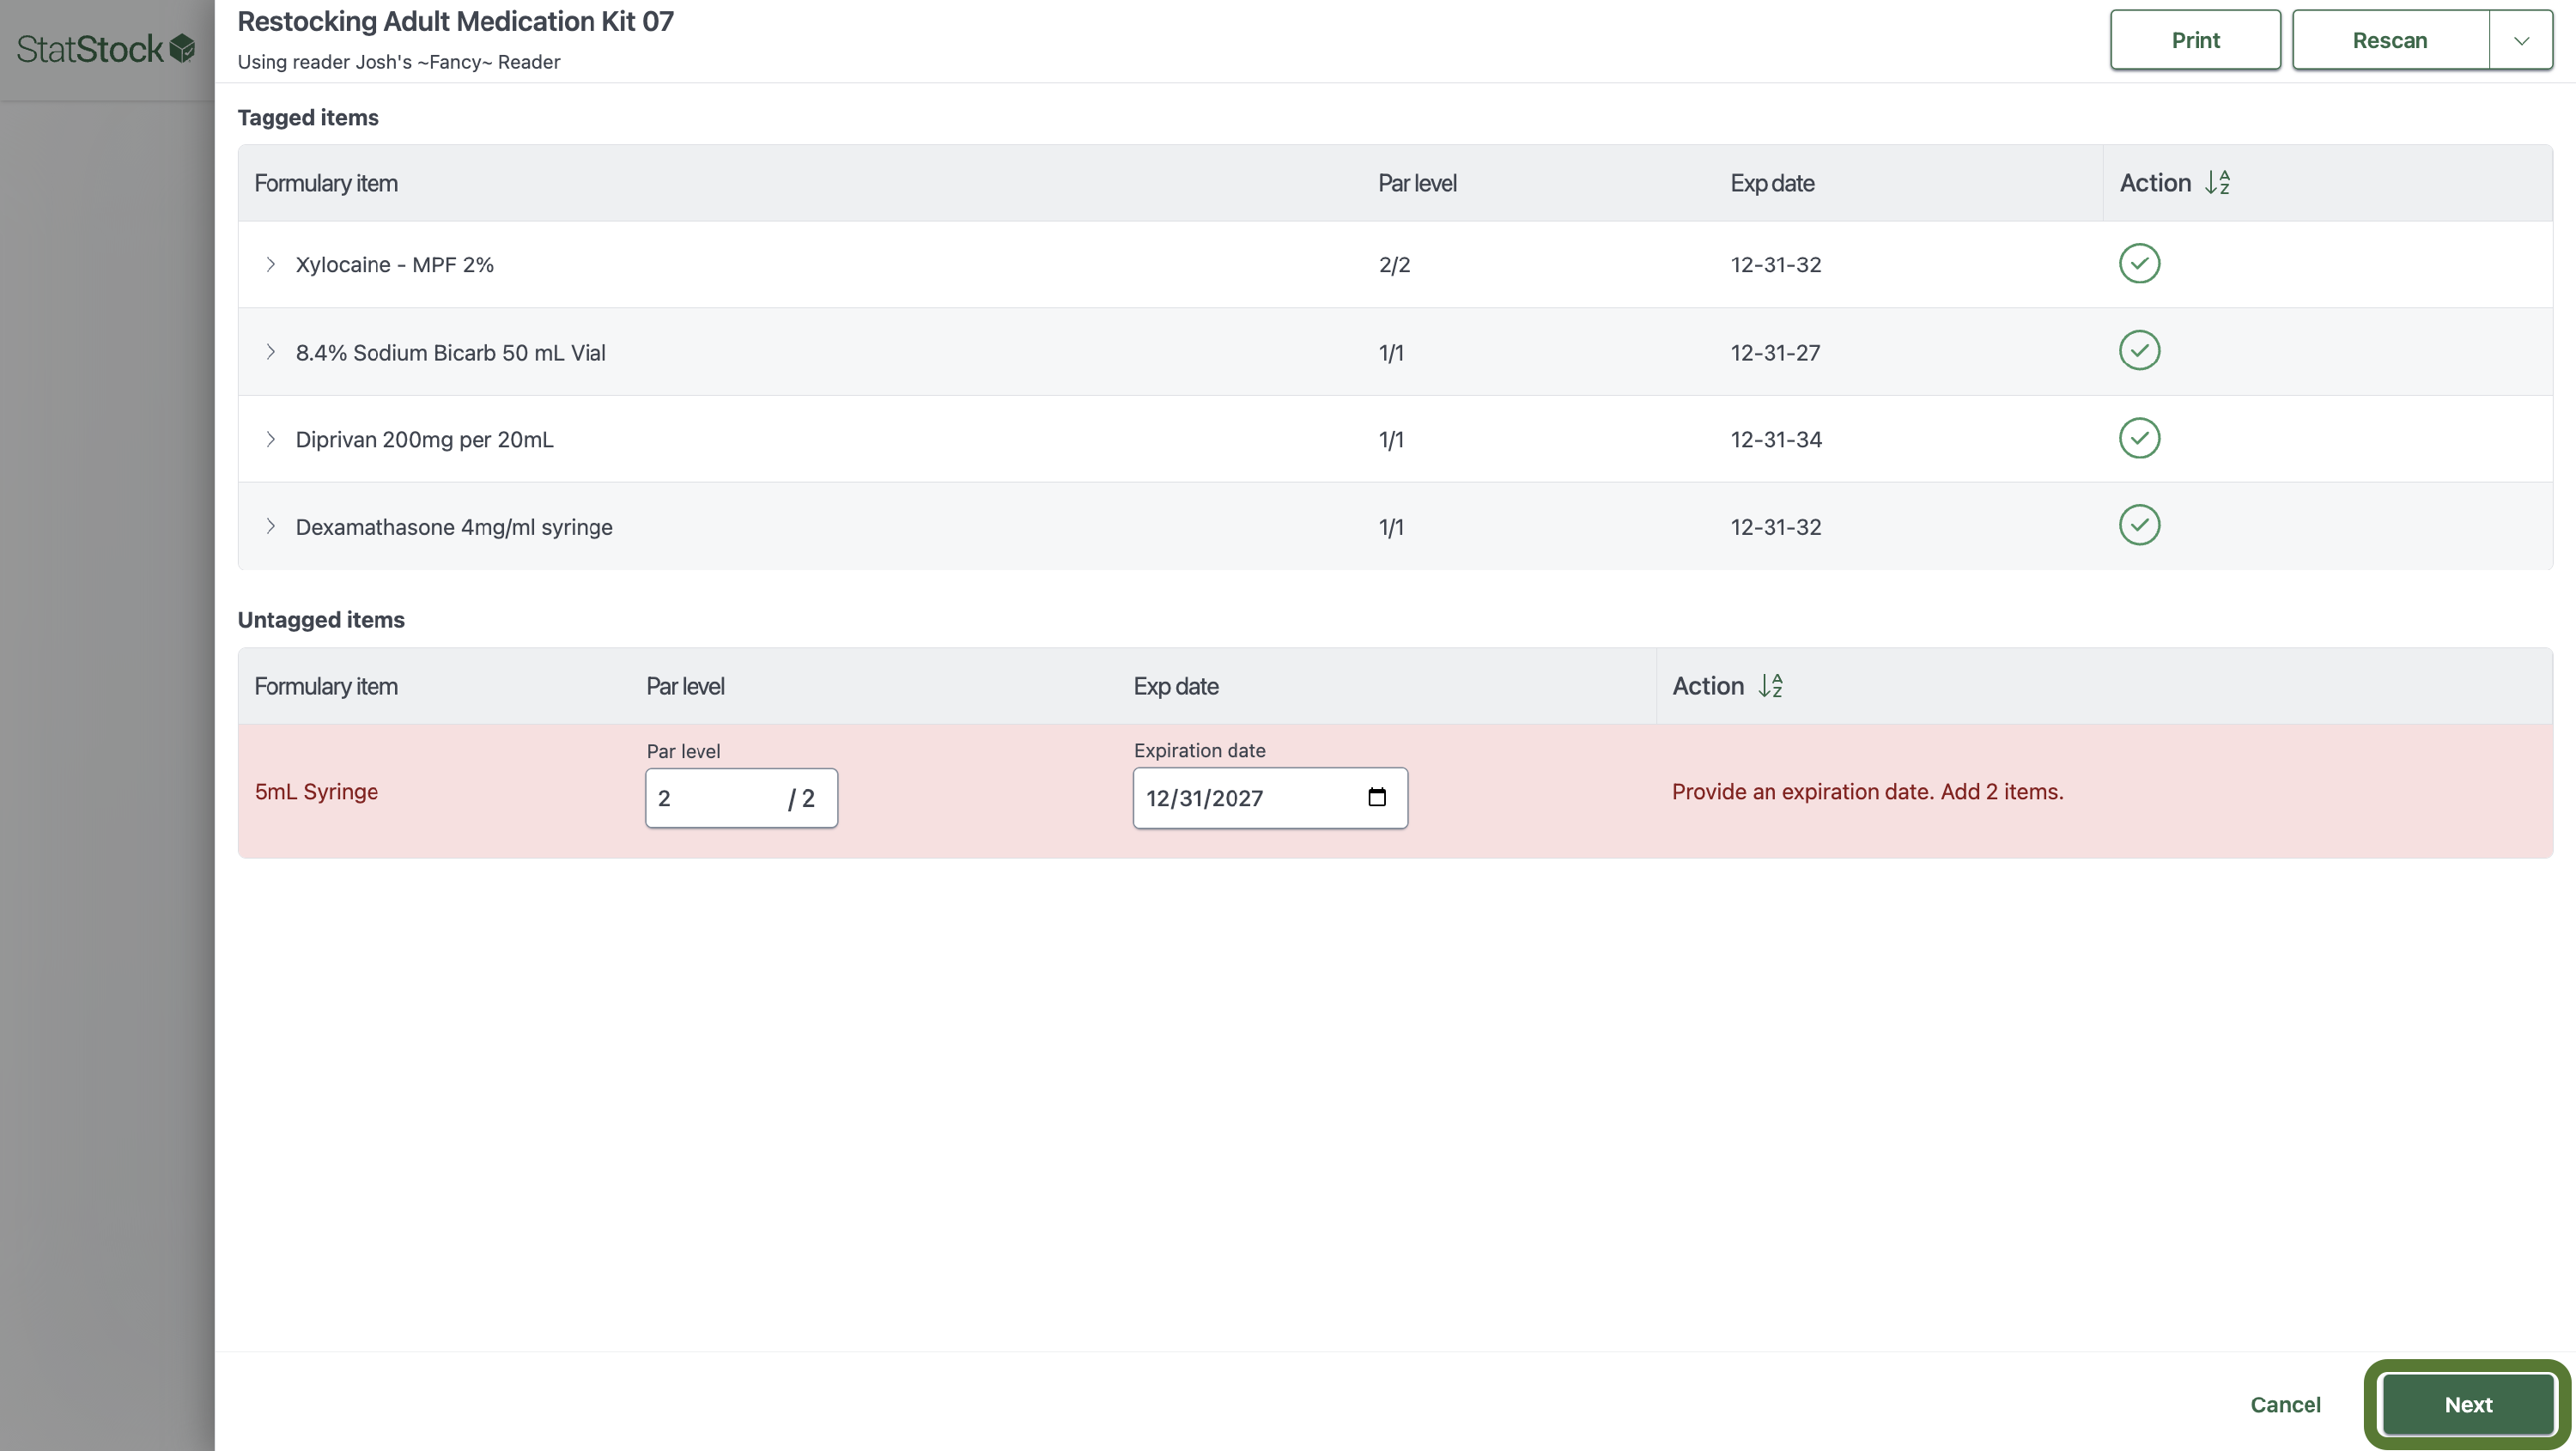This screenshot has height=1451, width=2576.
Task: Click the Cancel button
Action: click(x=2285, y=1404)
